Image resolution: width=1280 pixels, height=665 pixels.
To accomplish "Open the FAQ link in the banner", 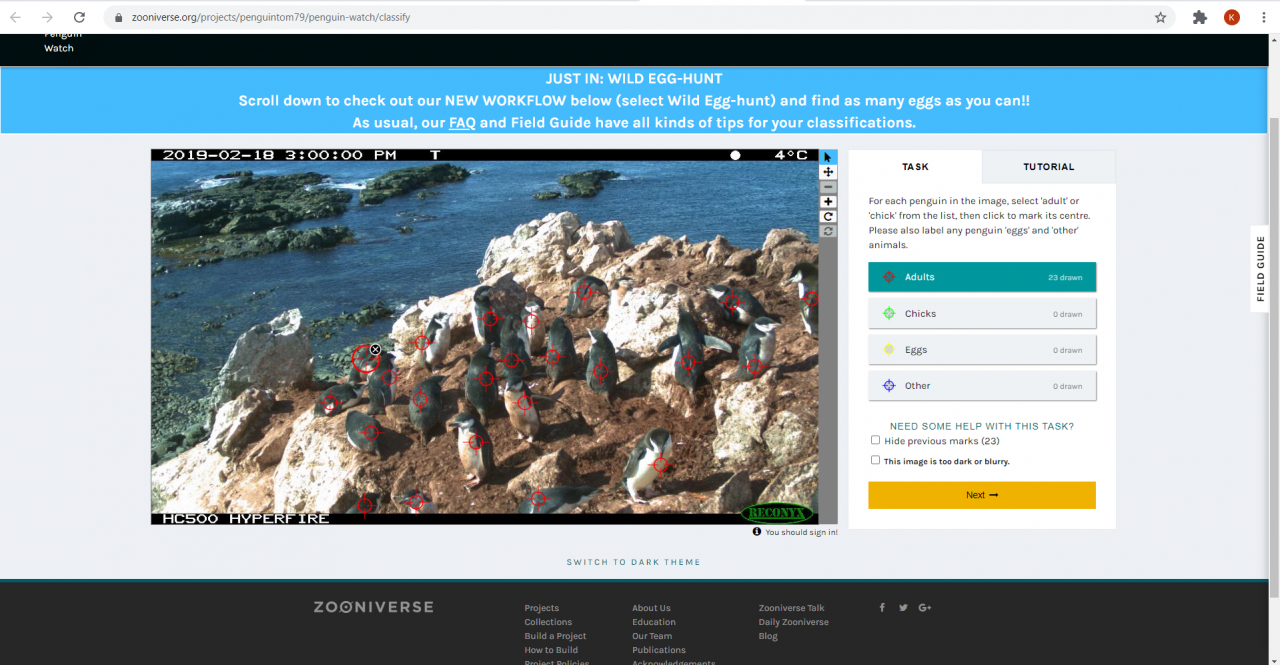I will click(462, 123).
